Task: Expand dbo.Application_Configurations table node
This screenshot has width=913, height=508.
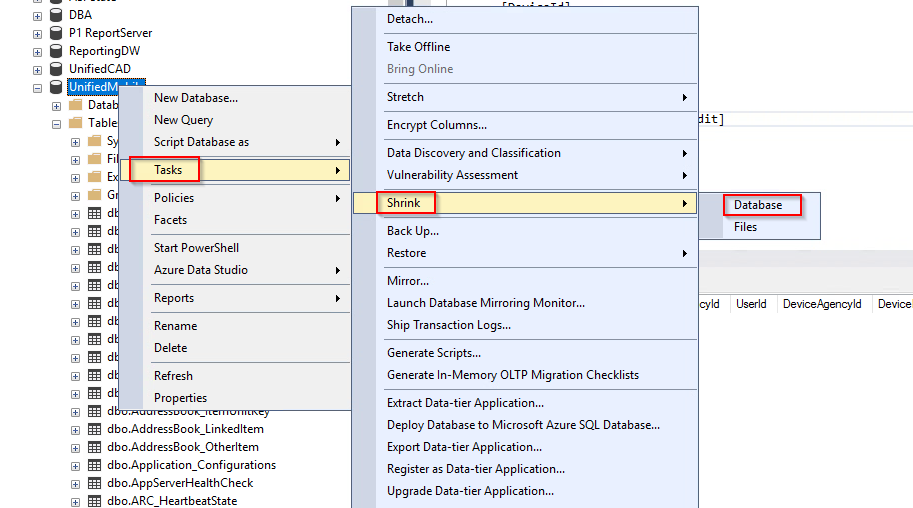Action: click(75, 467)
